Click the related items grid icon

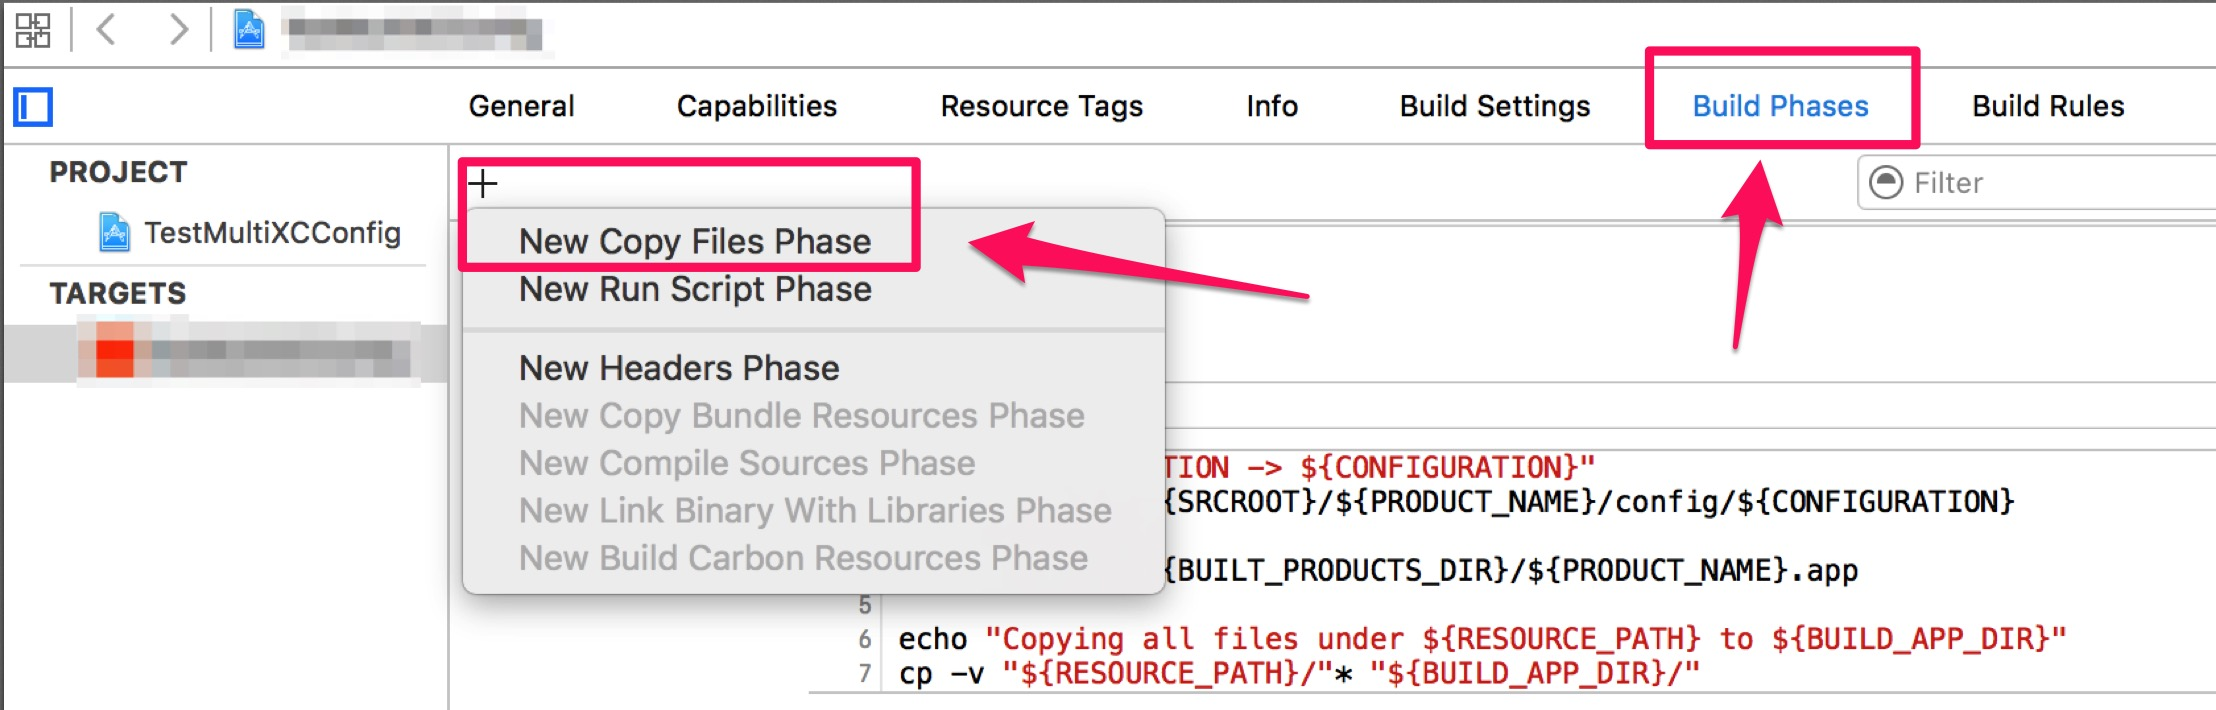[x=32, y=30]
